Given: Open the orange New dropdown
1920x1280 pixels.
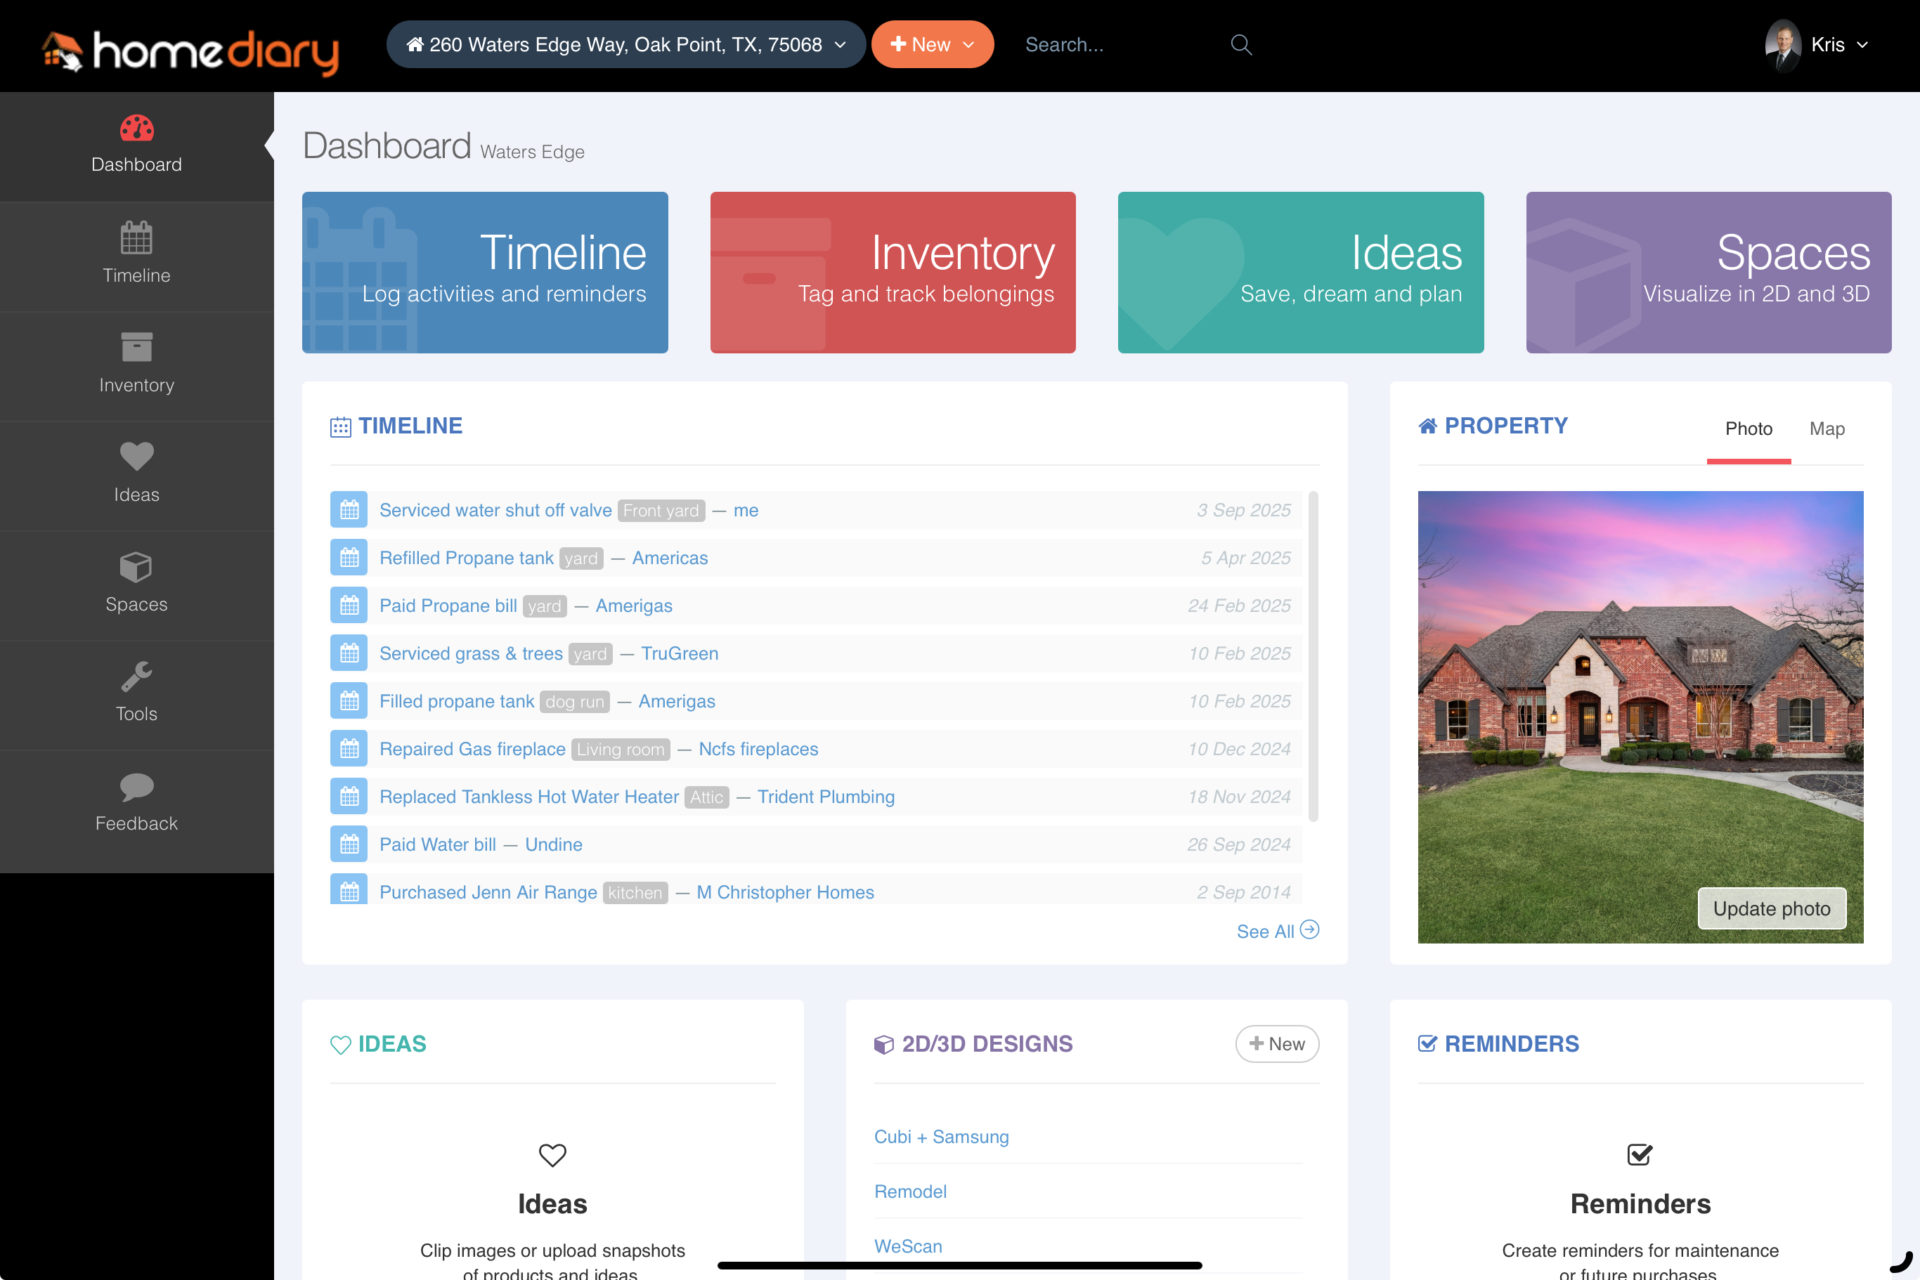Looking at the screenshot, I should 932,45.
